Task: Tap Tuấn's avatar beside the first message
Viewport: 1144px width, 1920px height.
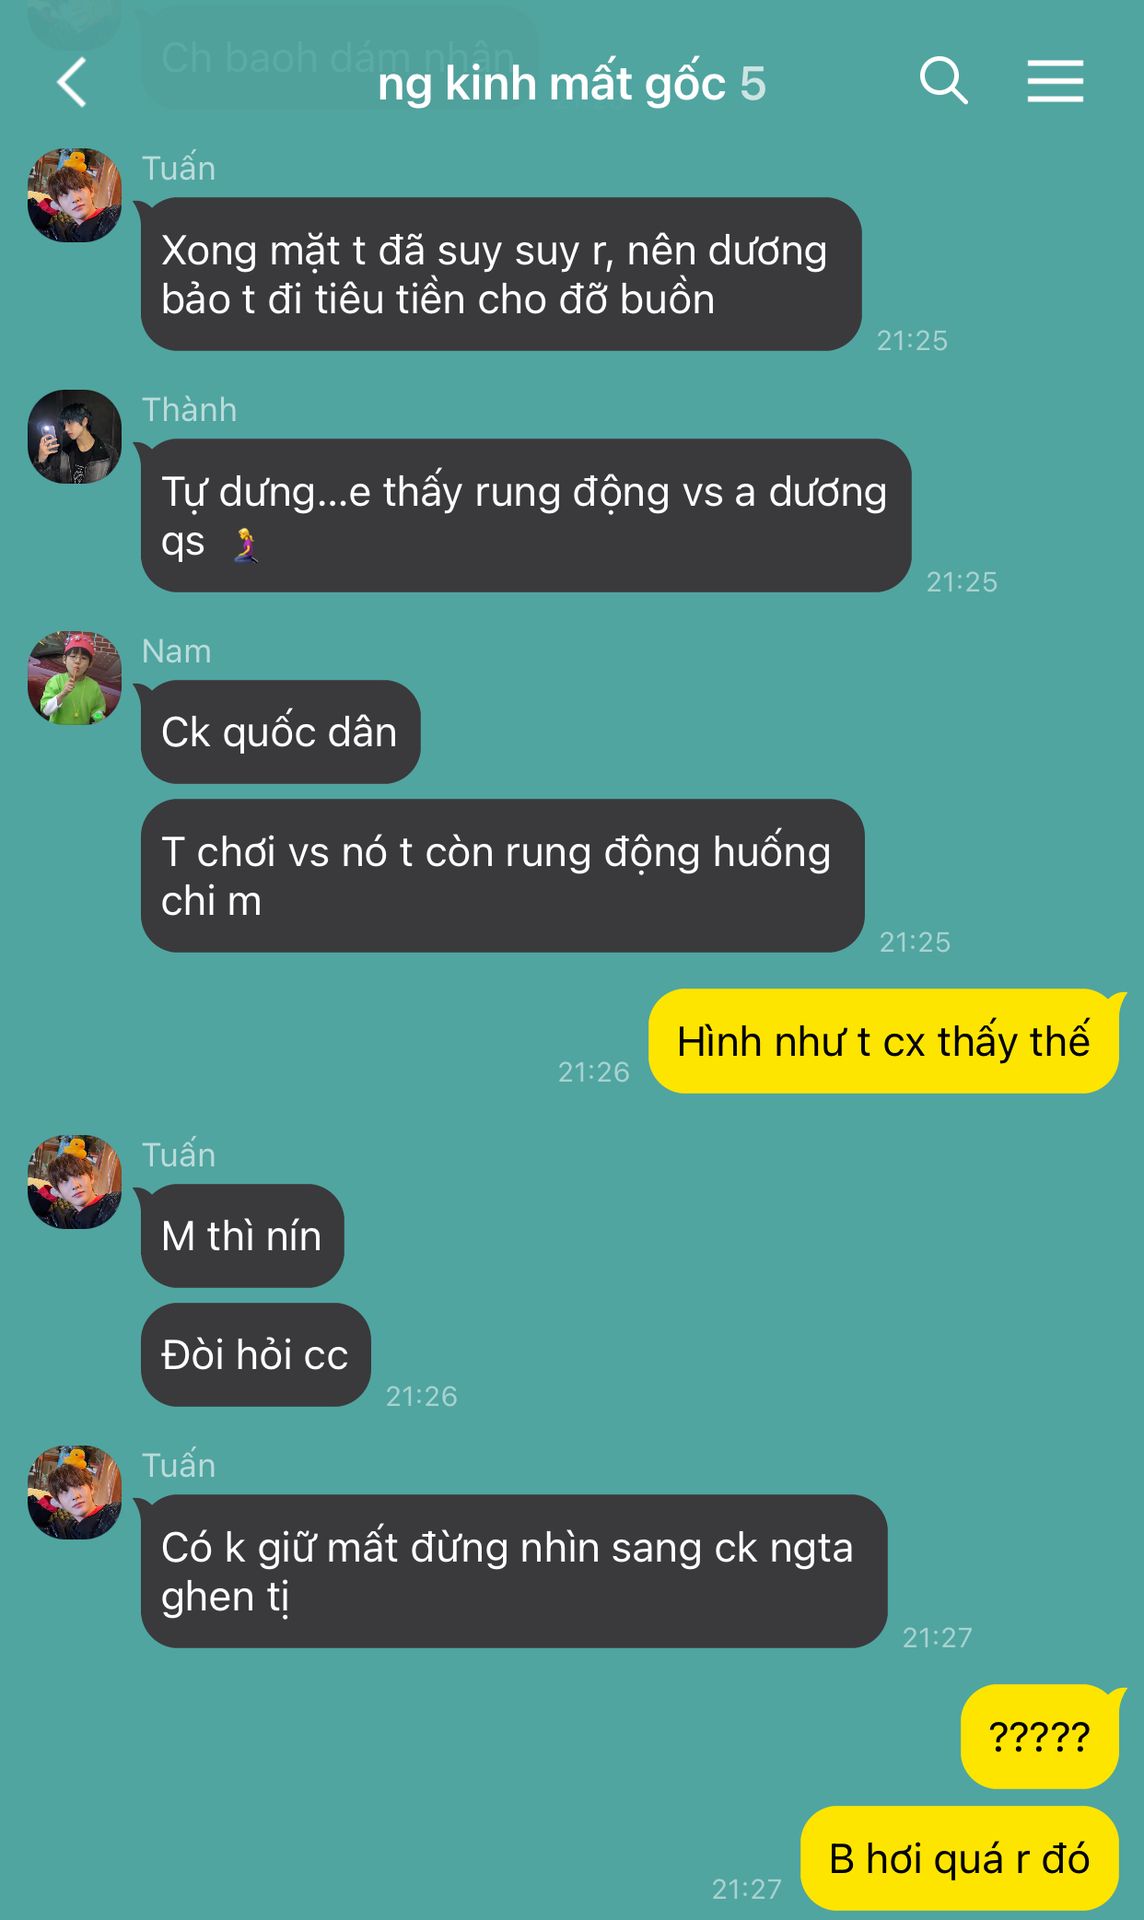Action: [x=74, y=195]
